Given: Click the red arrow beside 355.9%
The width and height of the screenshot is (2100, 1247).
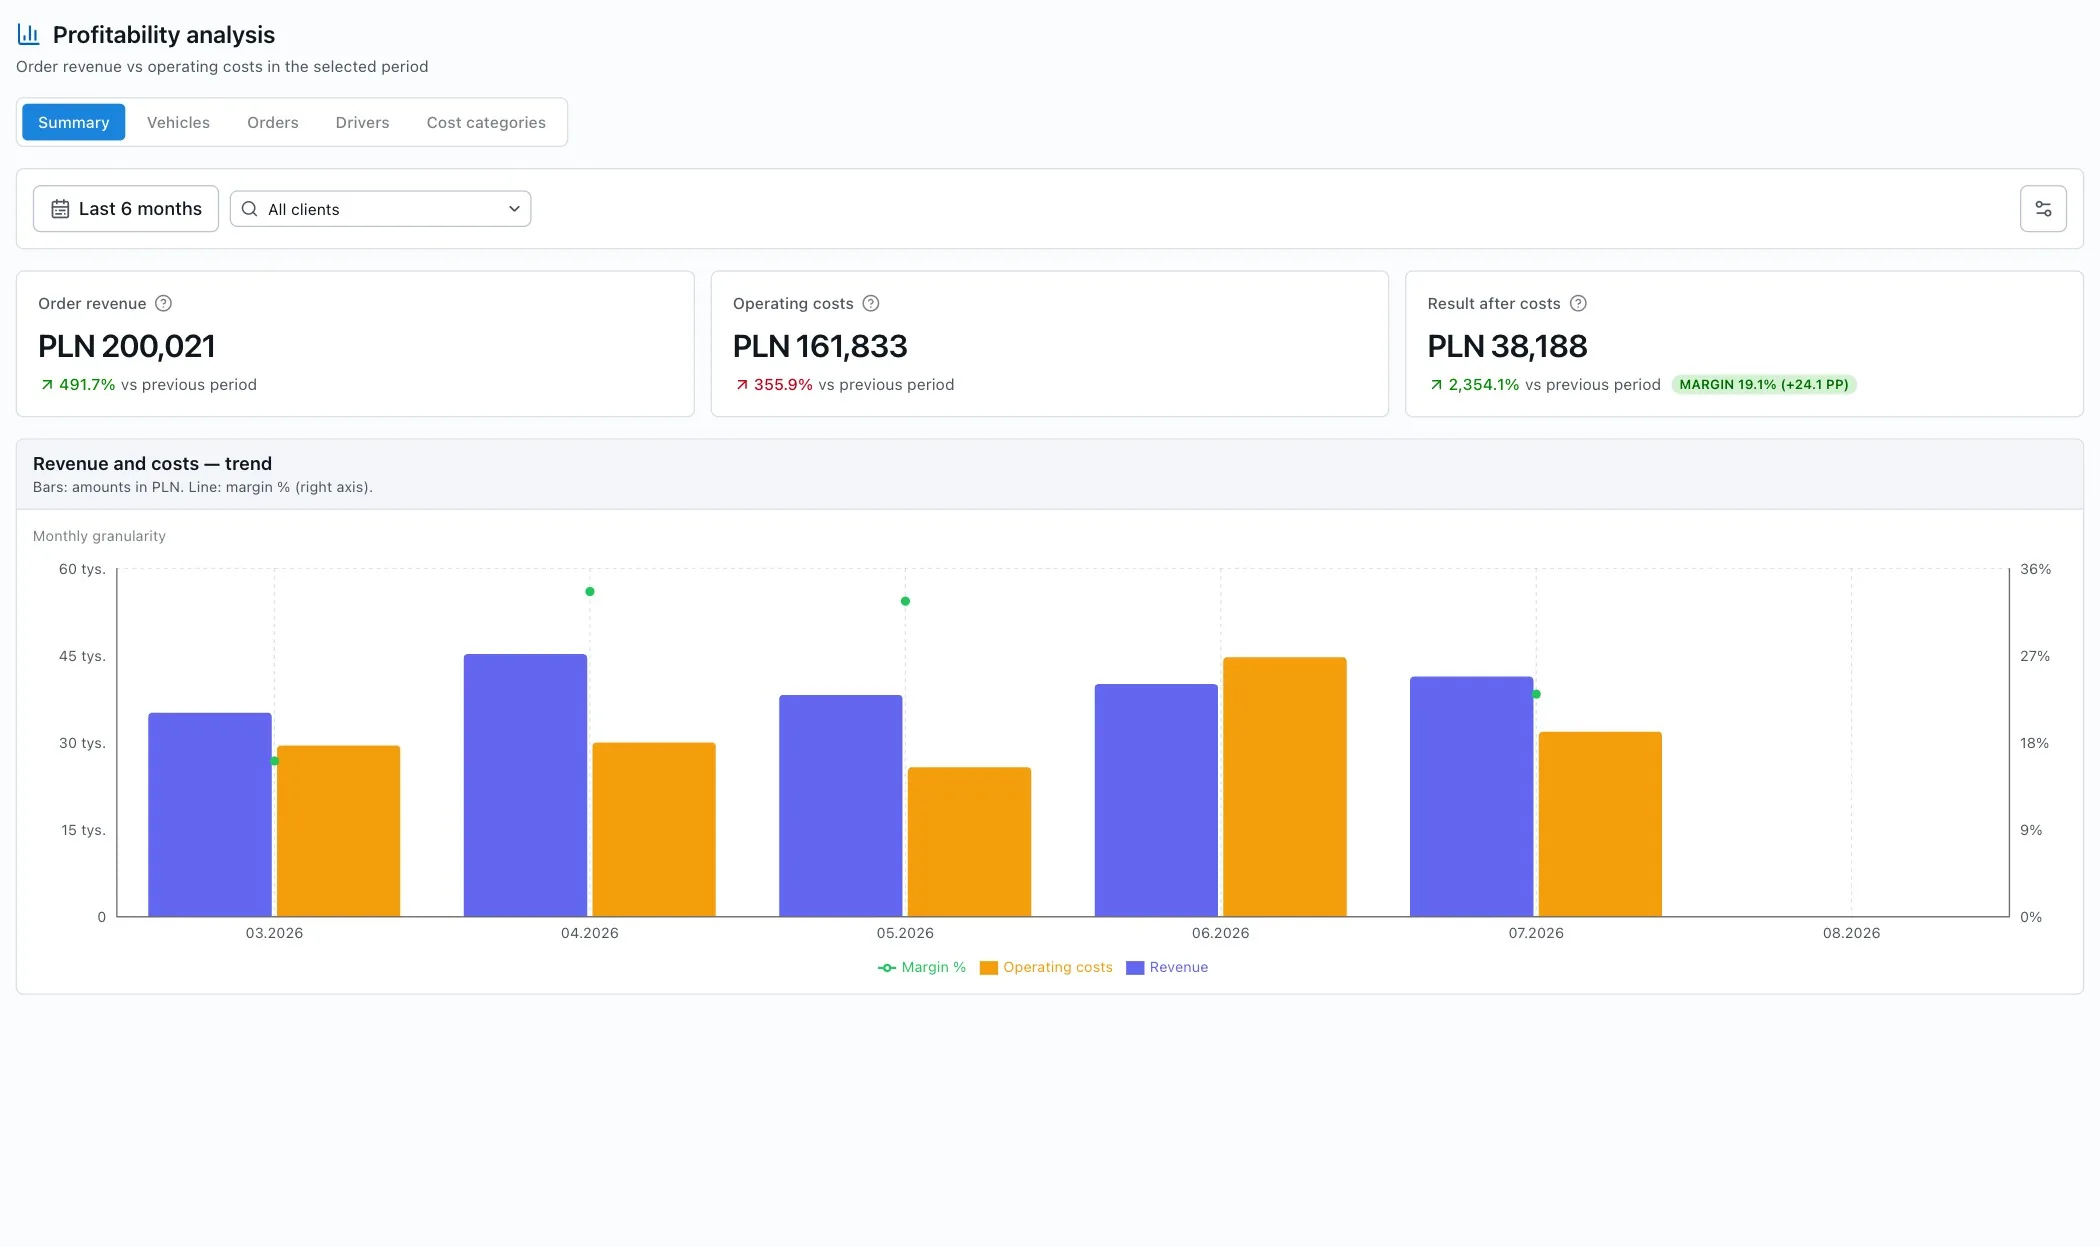Looking at the screenshot, I should [x=741, y=385].
